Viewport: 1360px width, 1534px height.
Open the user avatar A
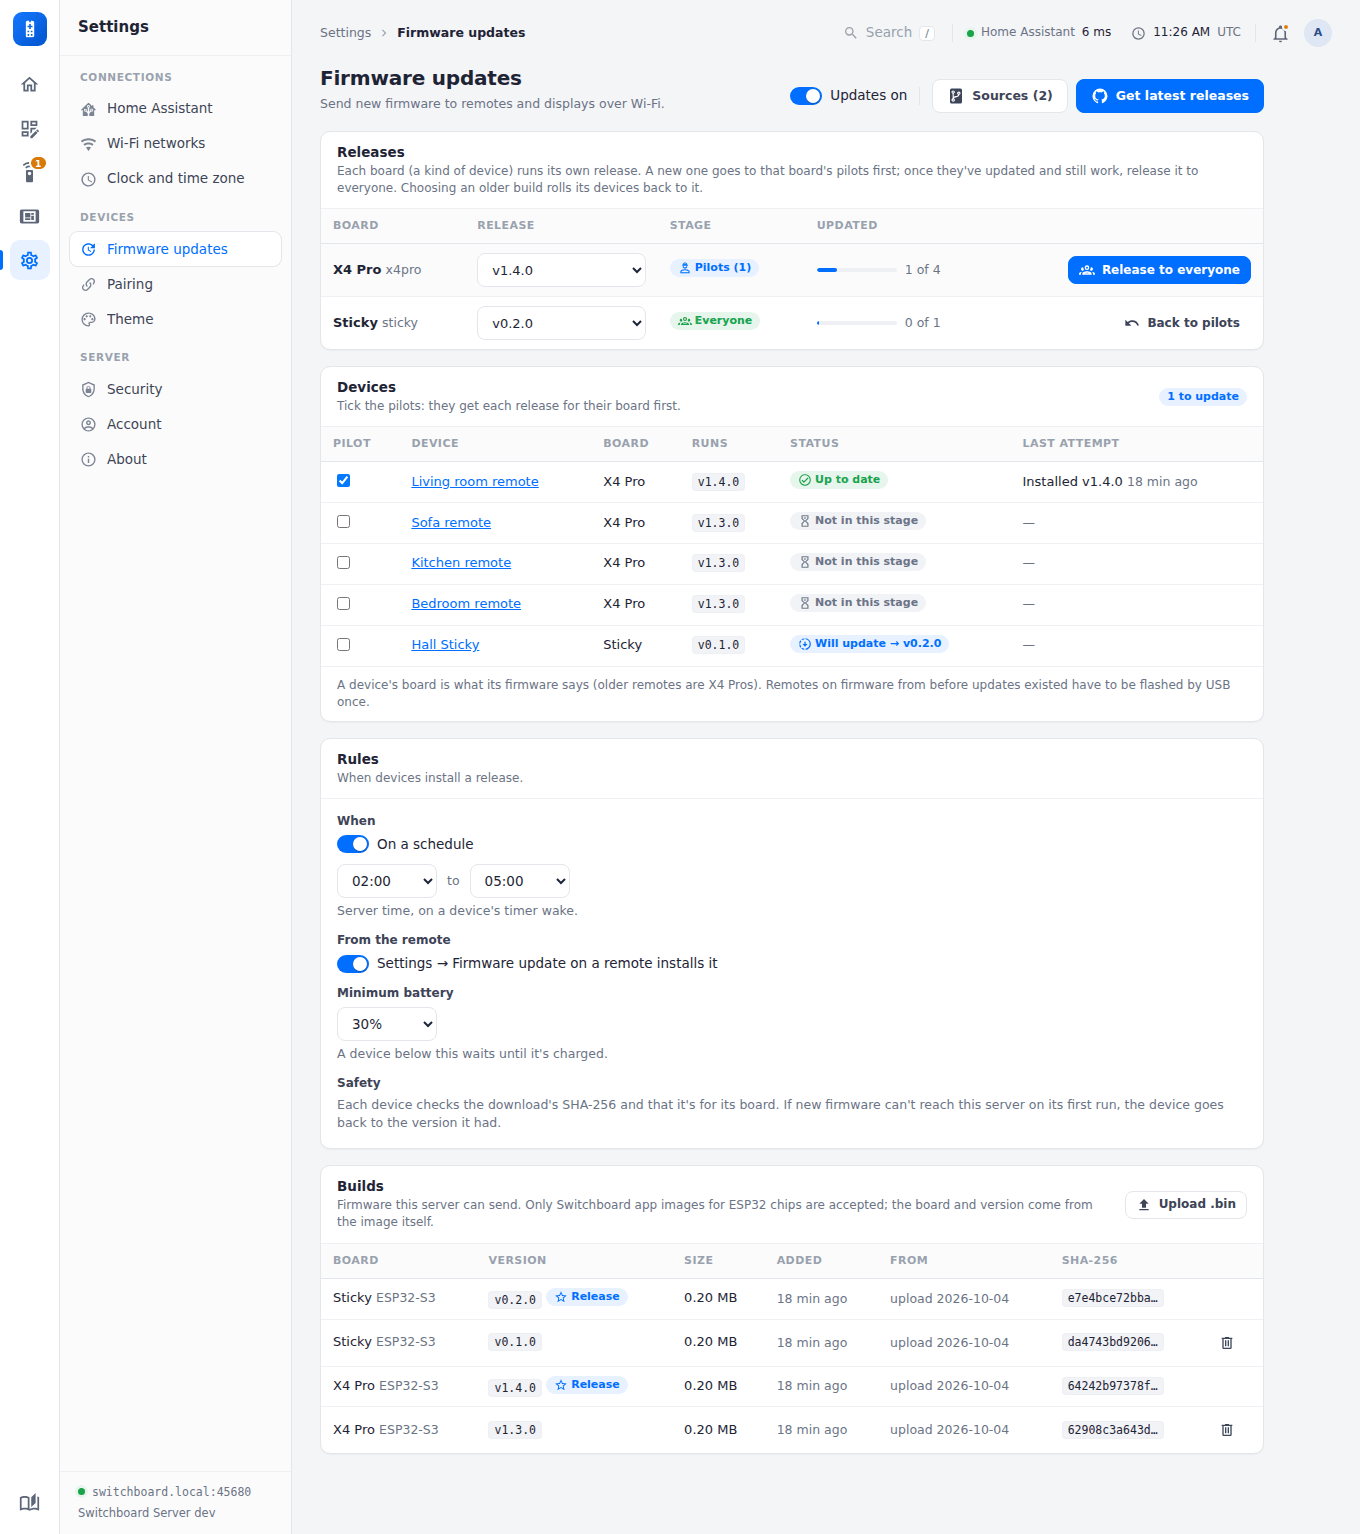[x=1318, y=33]
